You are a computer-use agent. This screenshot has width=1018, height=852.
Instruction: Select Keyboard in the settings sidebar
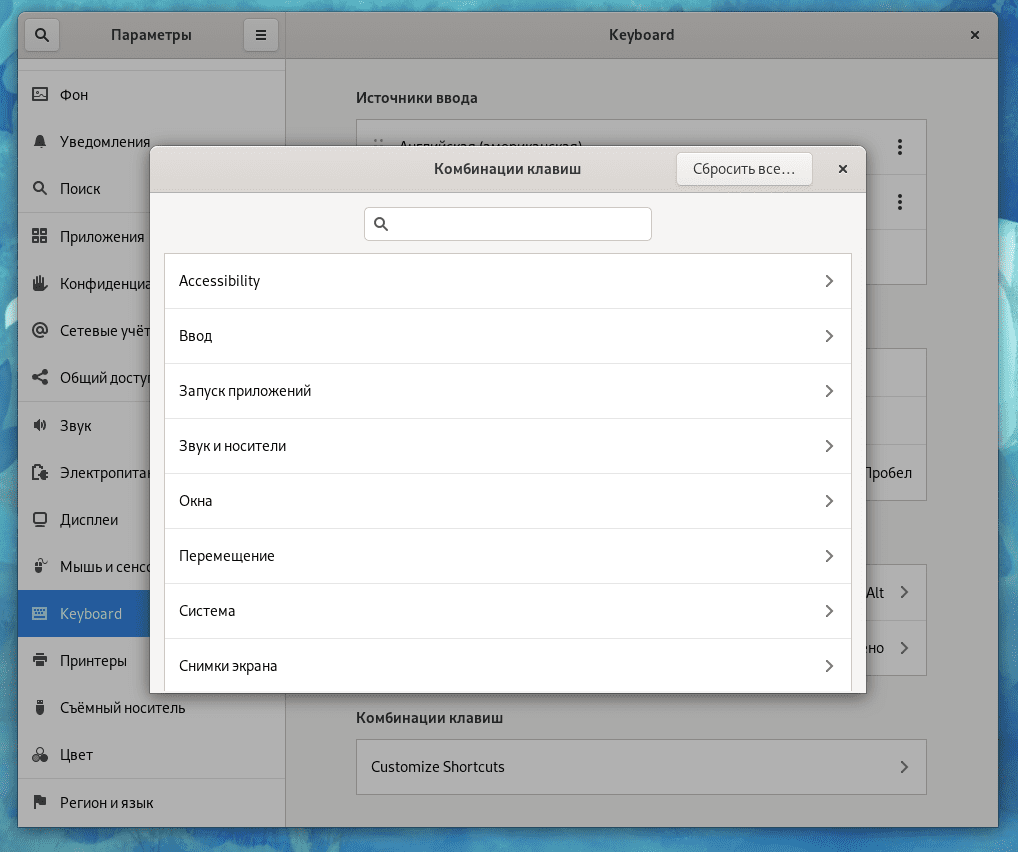click(90, 614)
